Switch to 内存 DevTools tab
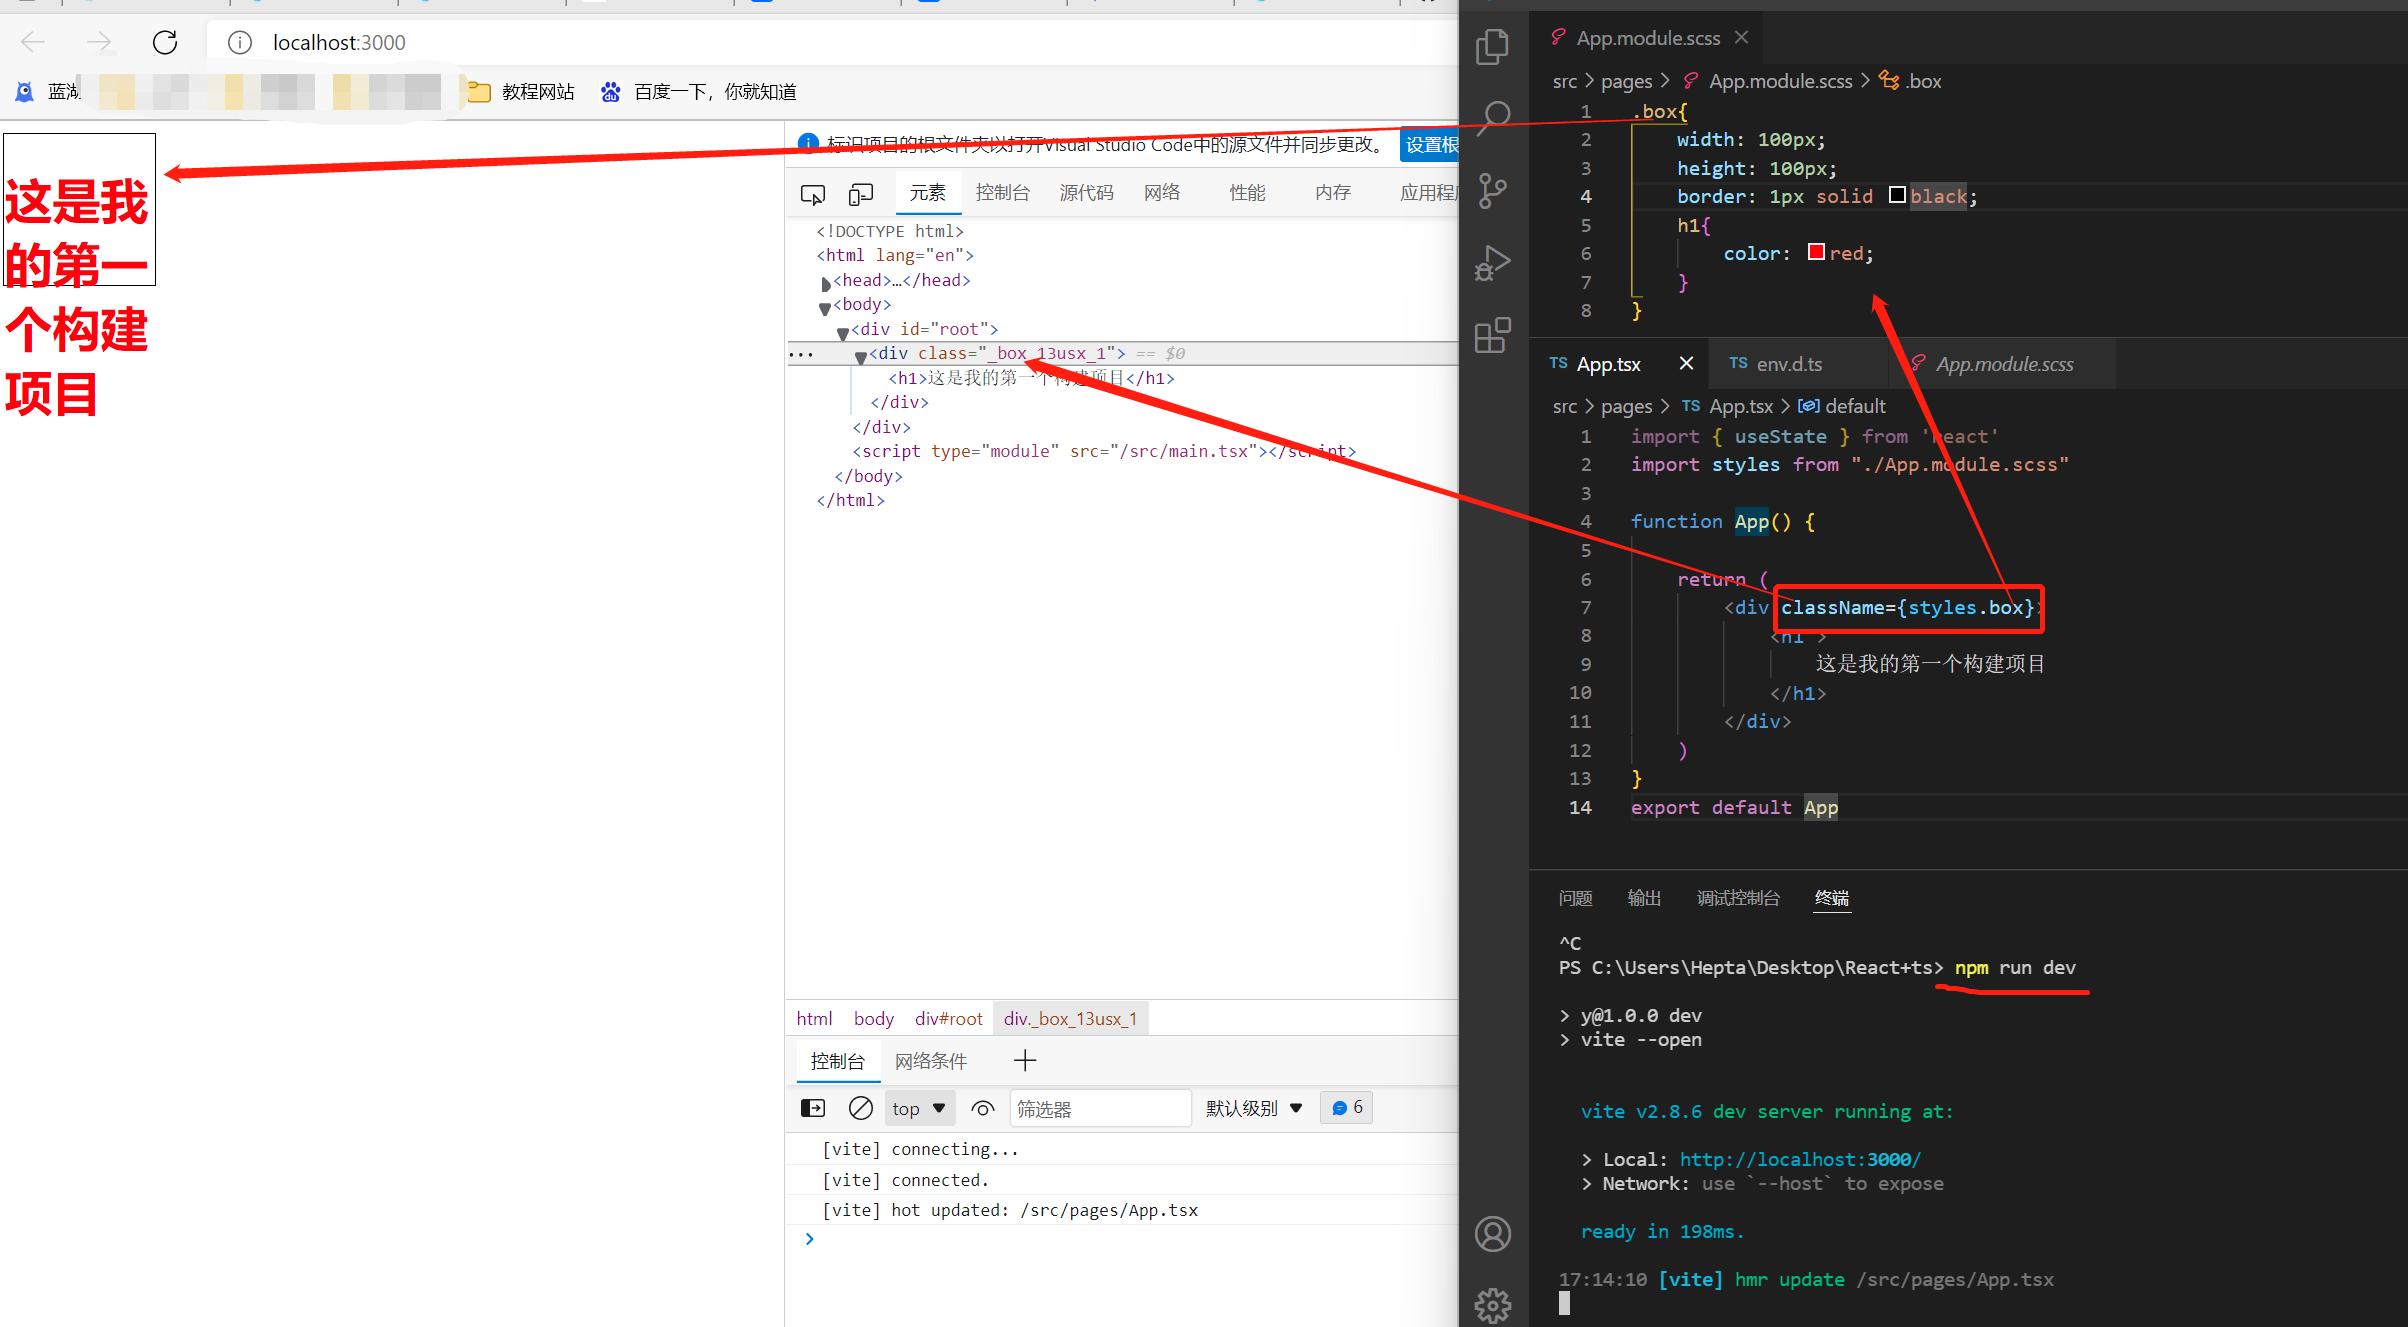The height and width of the screenshot is (1327, 2408). click(1333, 193)
